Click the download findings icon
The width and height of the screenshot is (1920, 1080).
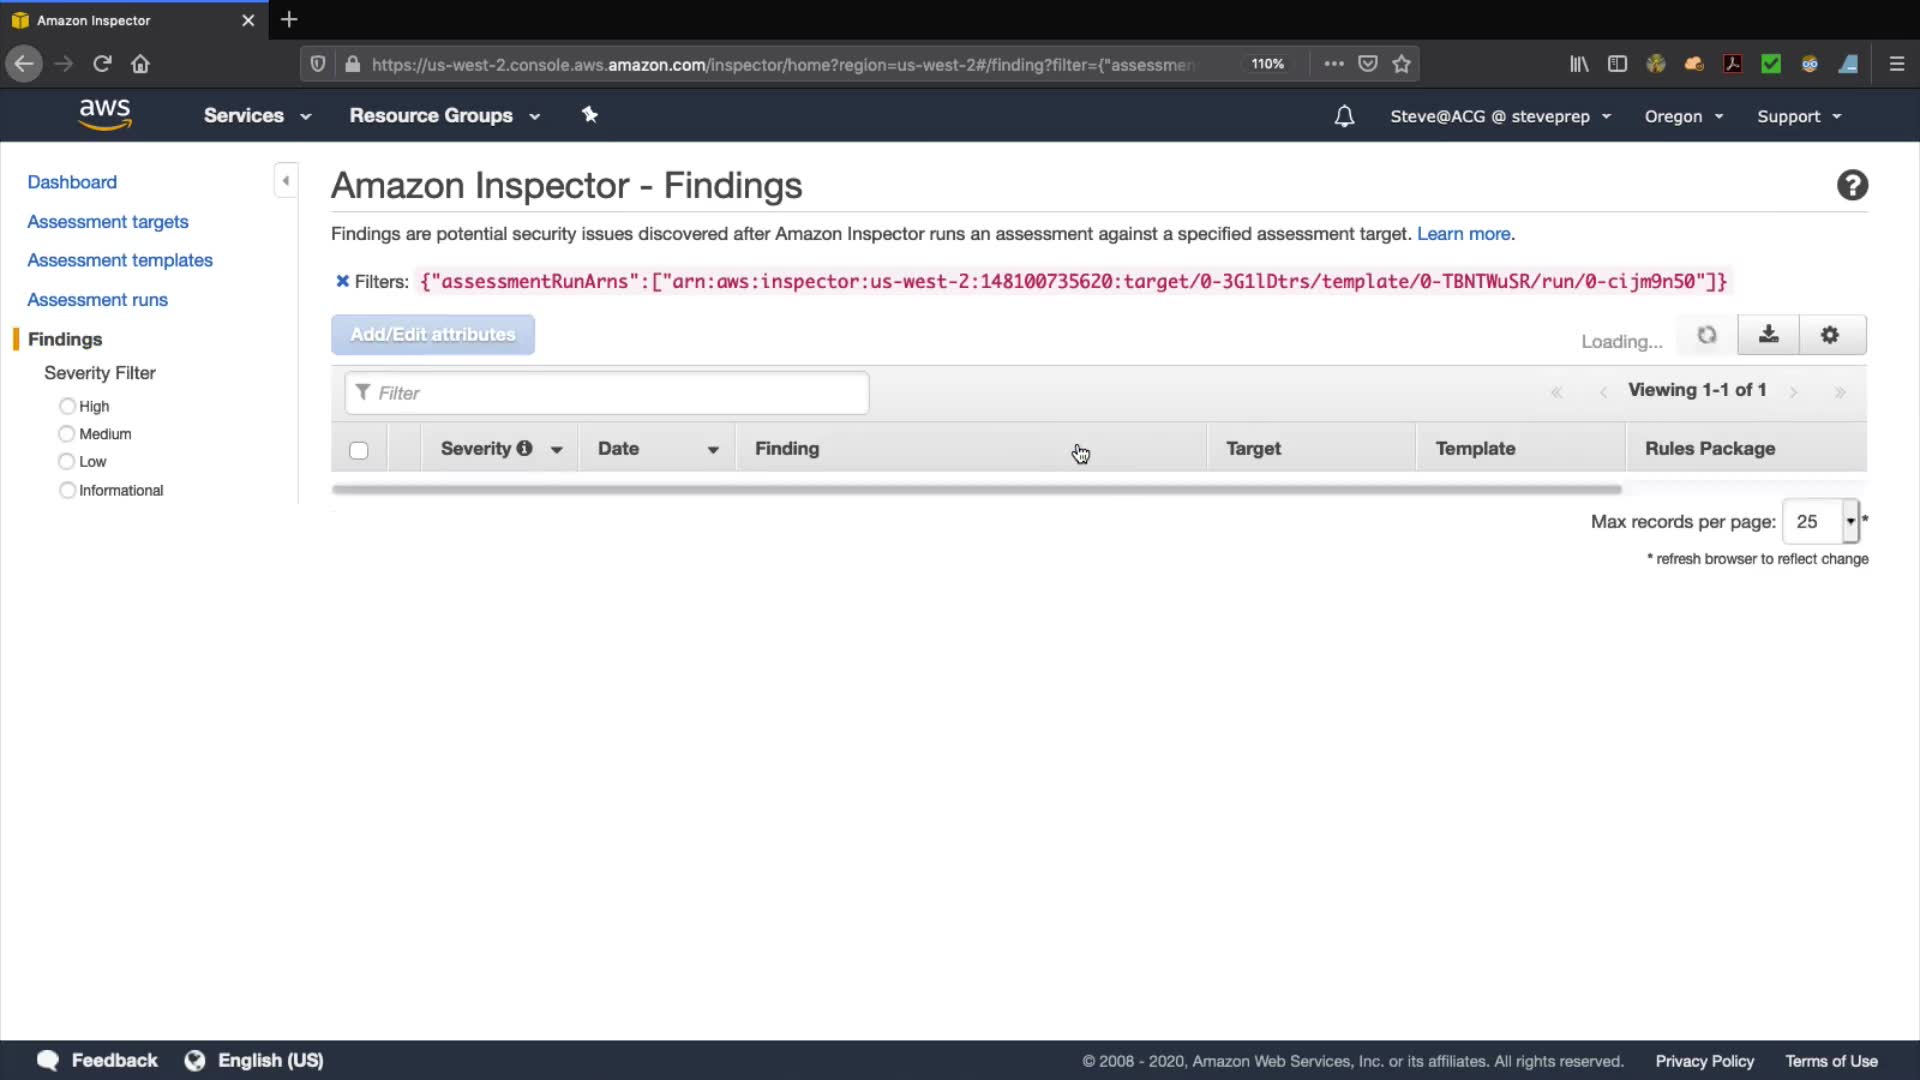(x=1768, y=335)
